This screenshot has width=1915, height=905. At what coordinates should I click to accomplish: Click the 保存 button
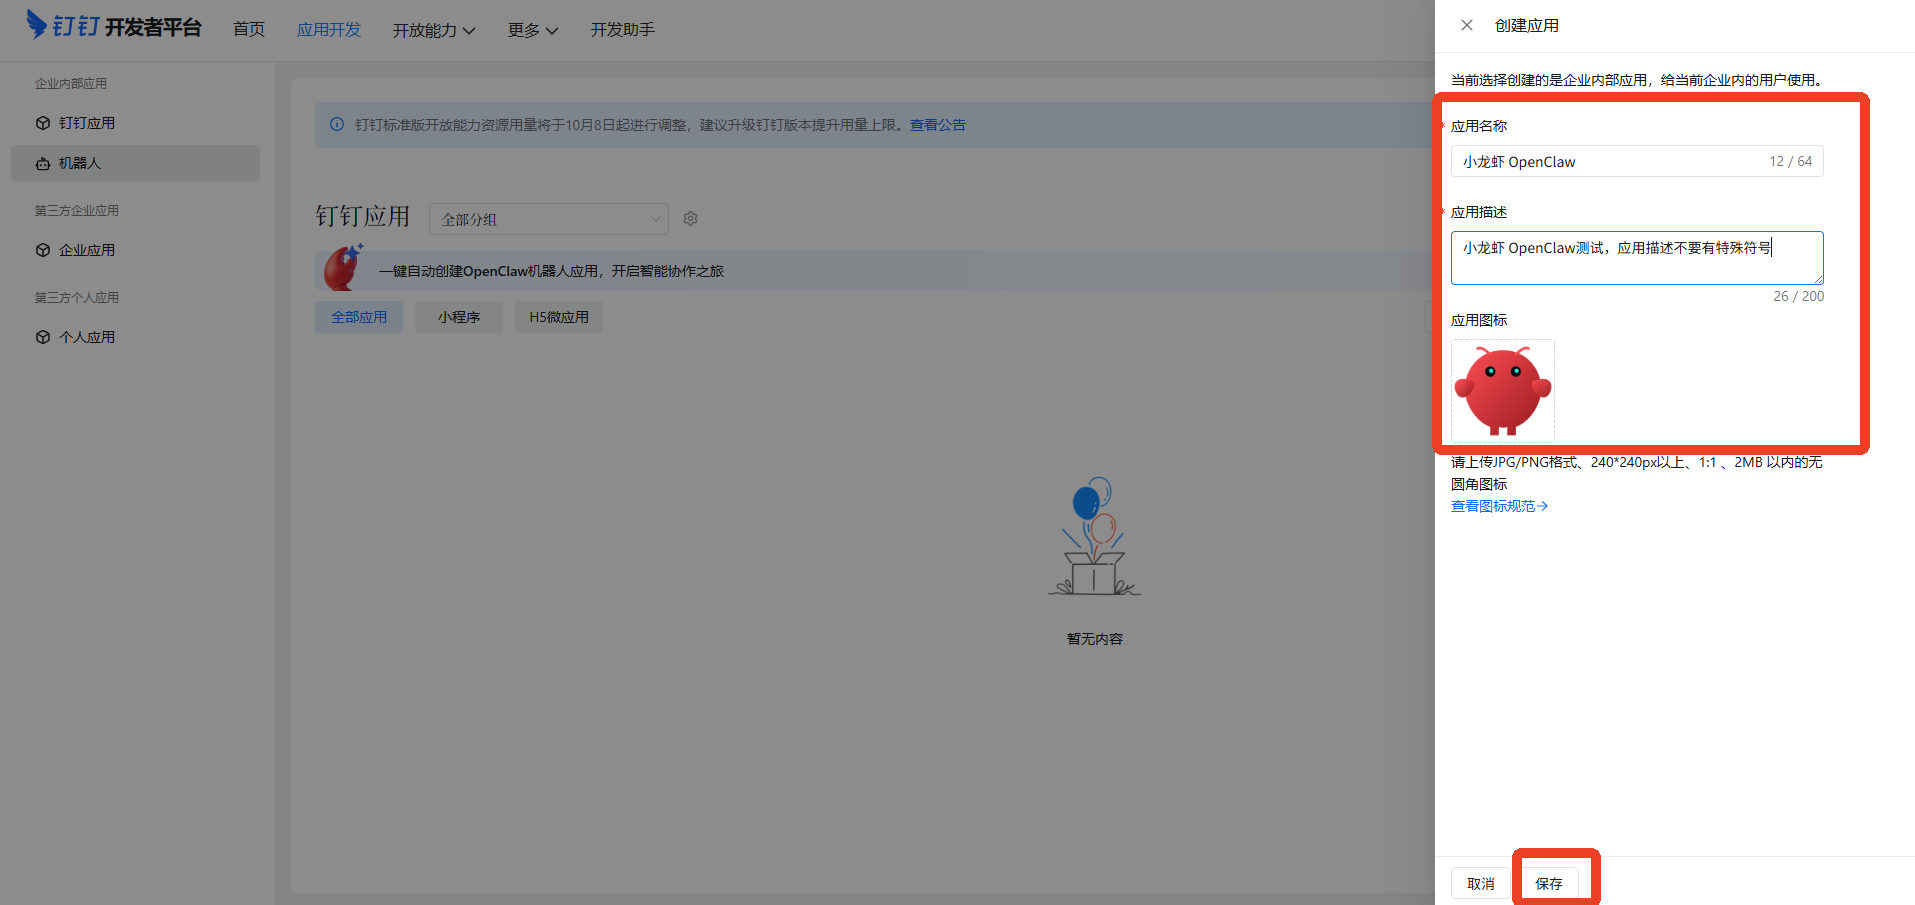click(x=1548, y=883)
